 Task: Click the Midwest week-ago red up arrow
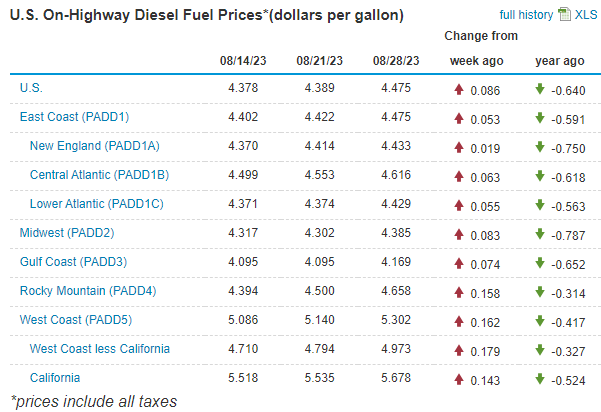[x=459, y=233]
